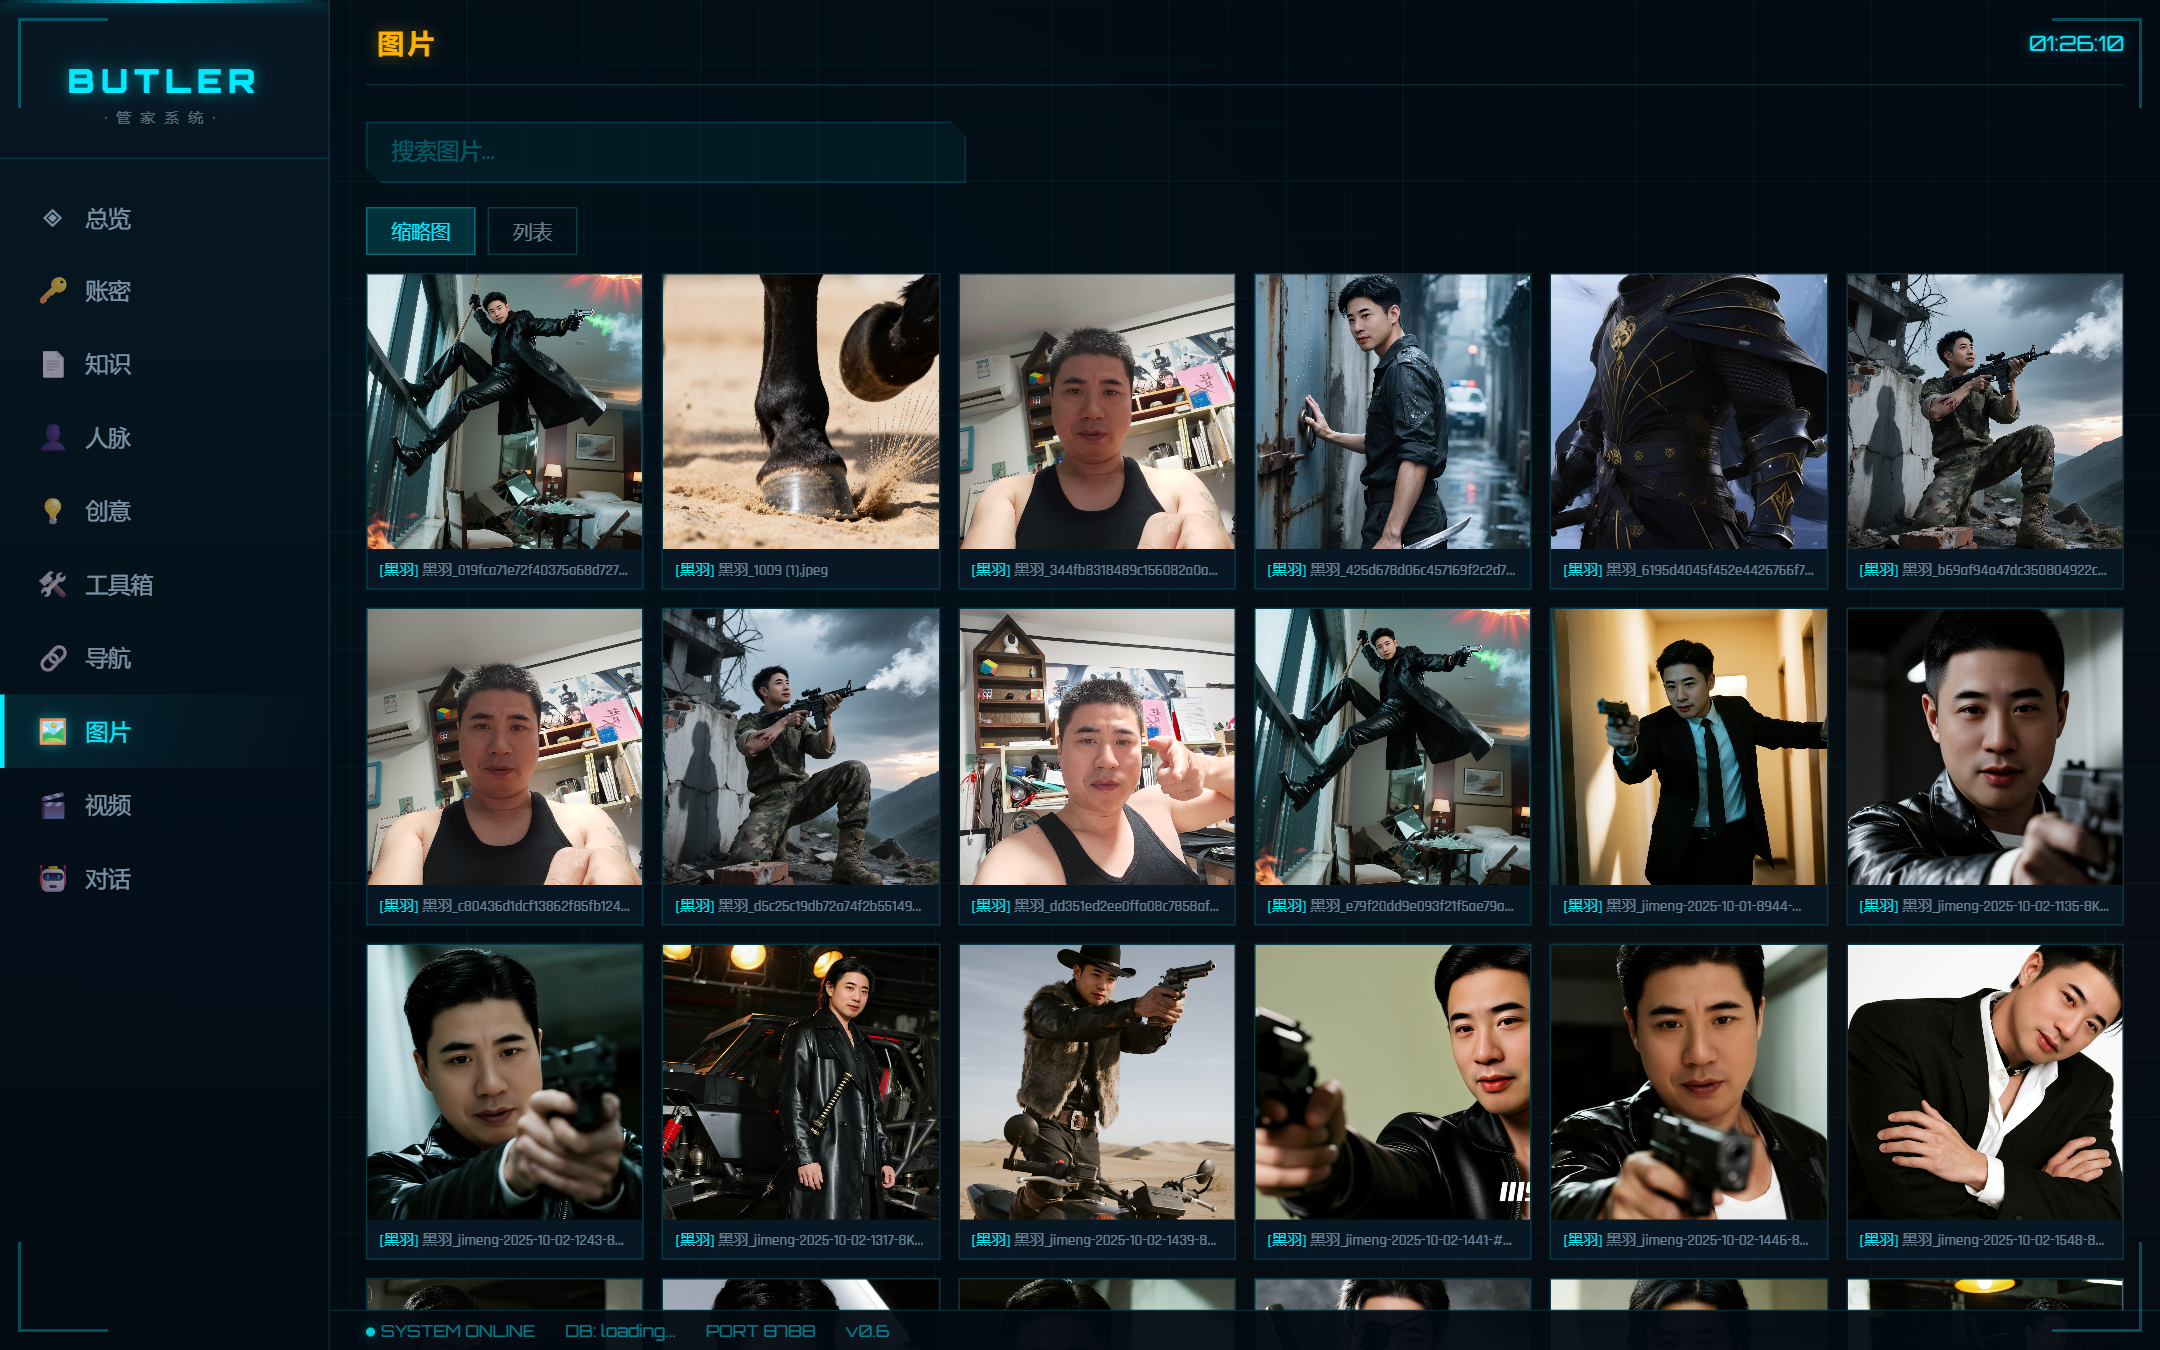Select the document icon for 知识

[x=53, y=364]
